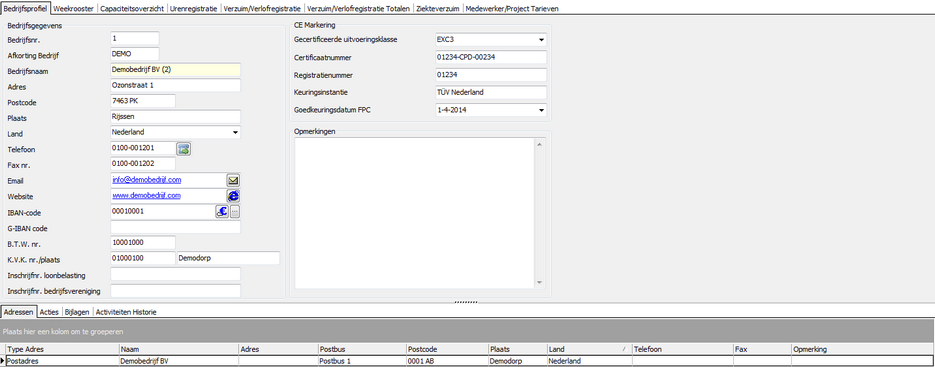
Task: Click the Opmerking column header
Action: point(863,349)
